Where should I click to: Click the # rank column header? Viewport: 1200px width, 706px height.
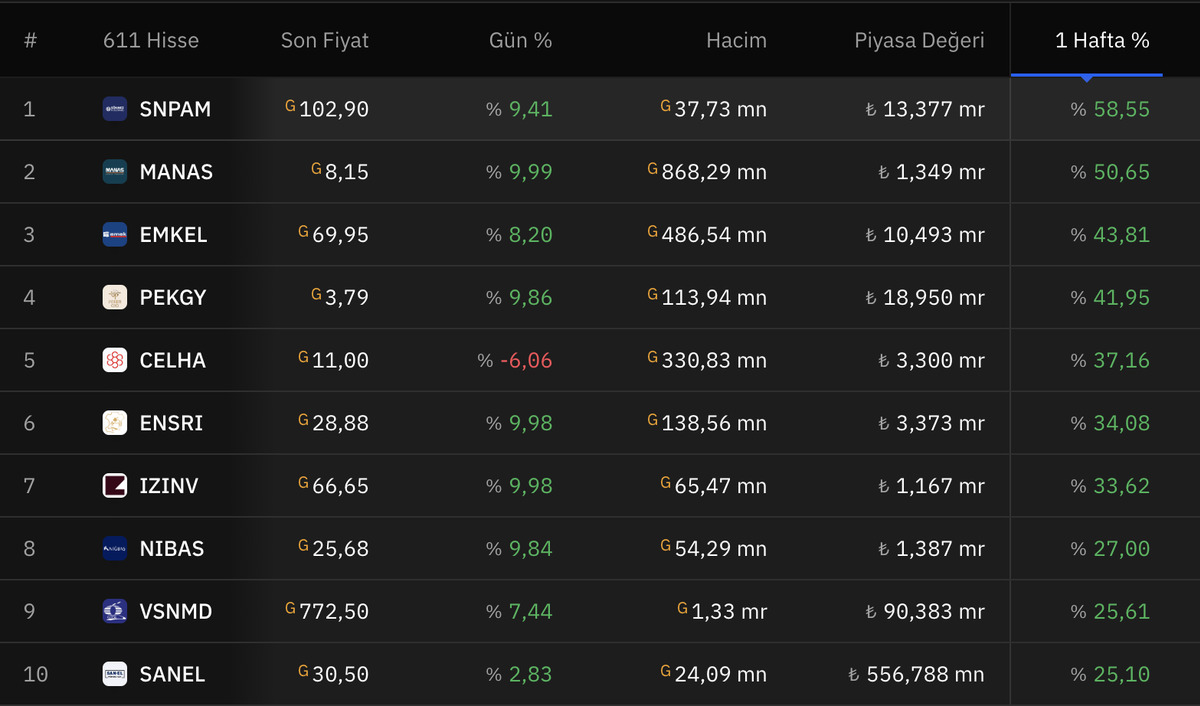[x=30, y=41]
